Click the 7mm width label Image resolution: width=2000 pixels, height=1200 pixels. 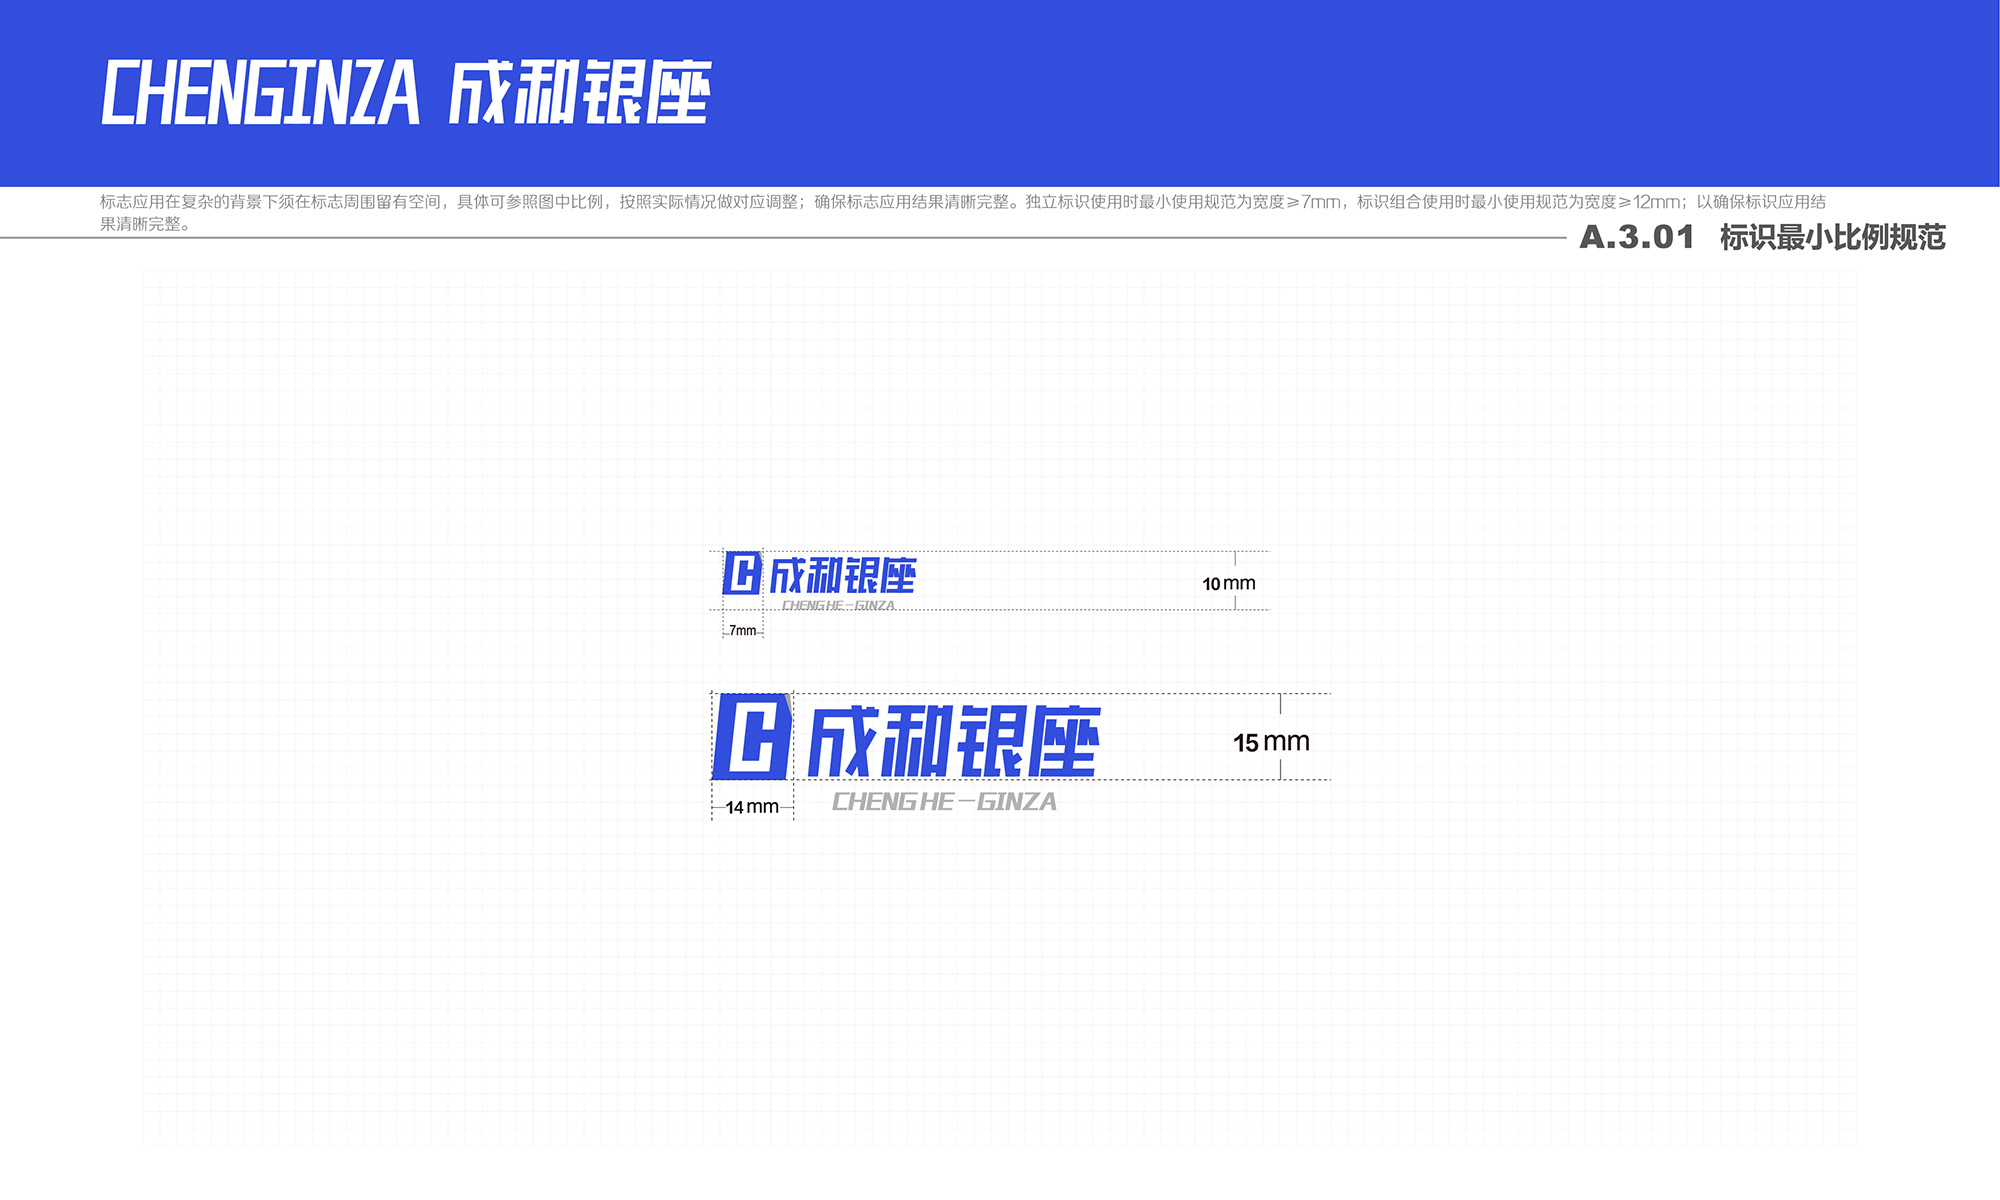click(743, 631)
